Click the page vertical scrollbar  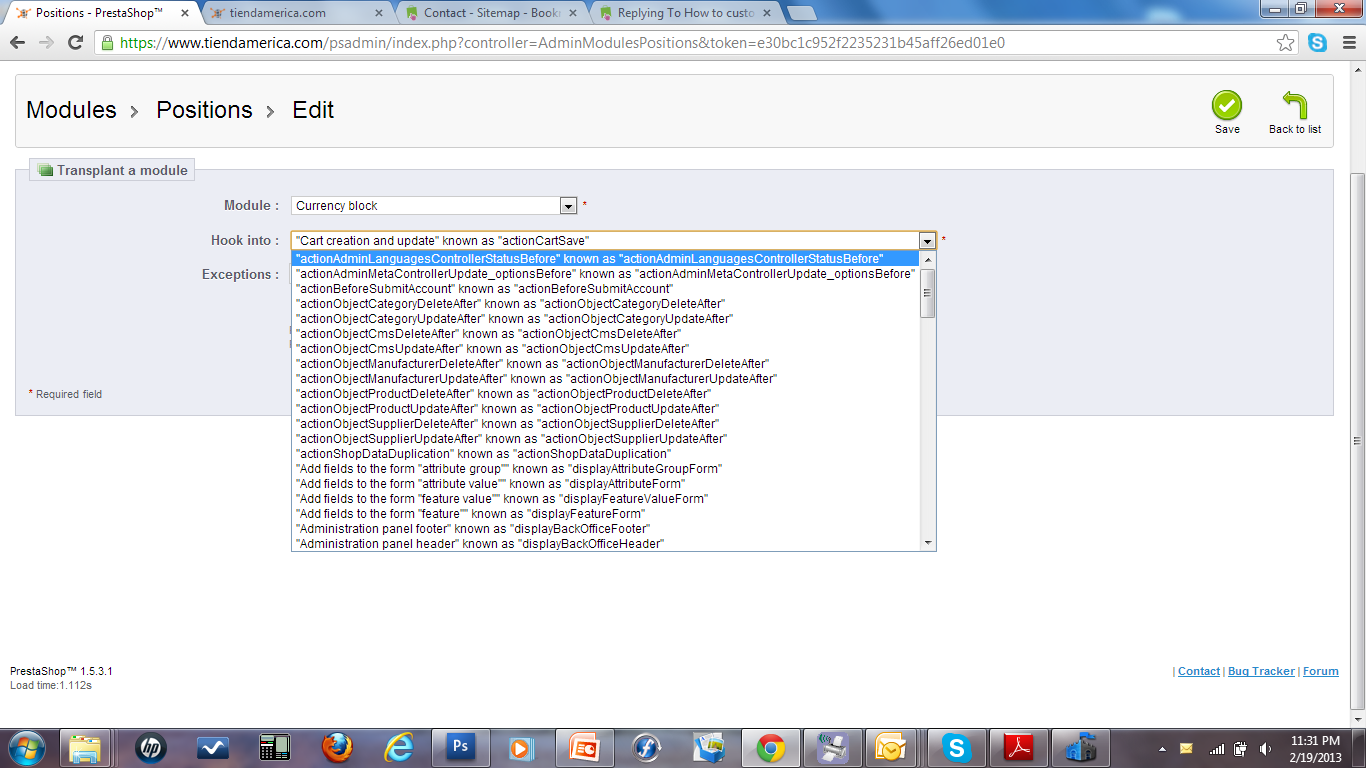click(1358, 443)
